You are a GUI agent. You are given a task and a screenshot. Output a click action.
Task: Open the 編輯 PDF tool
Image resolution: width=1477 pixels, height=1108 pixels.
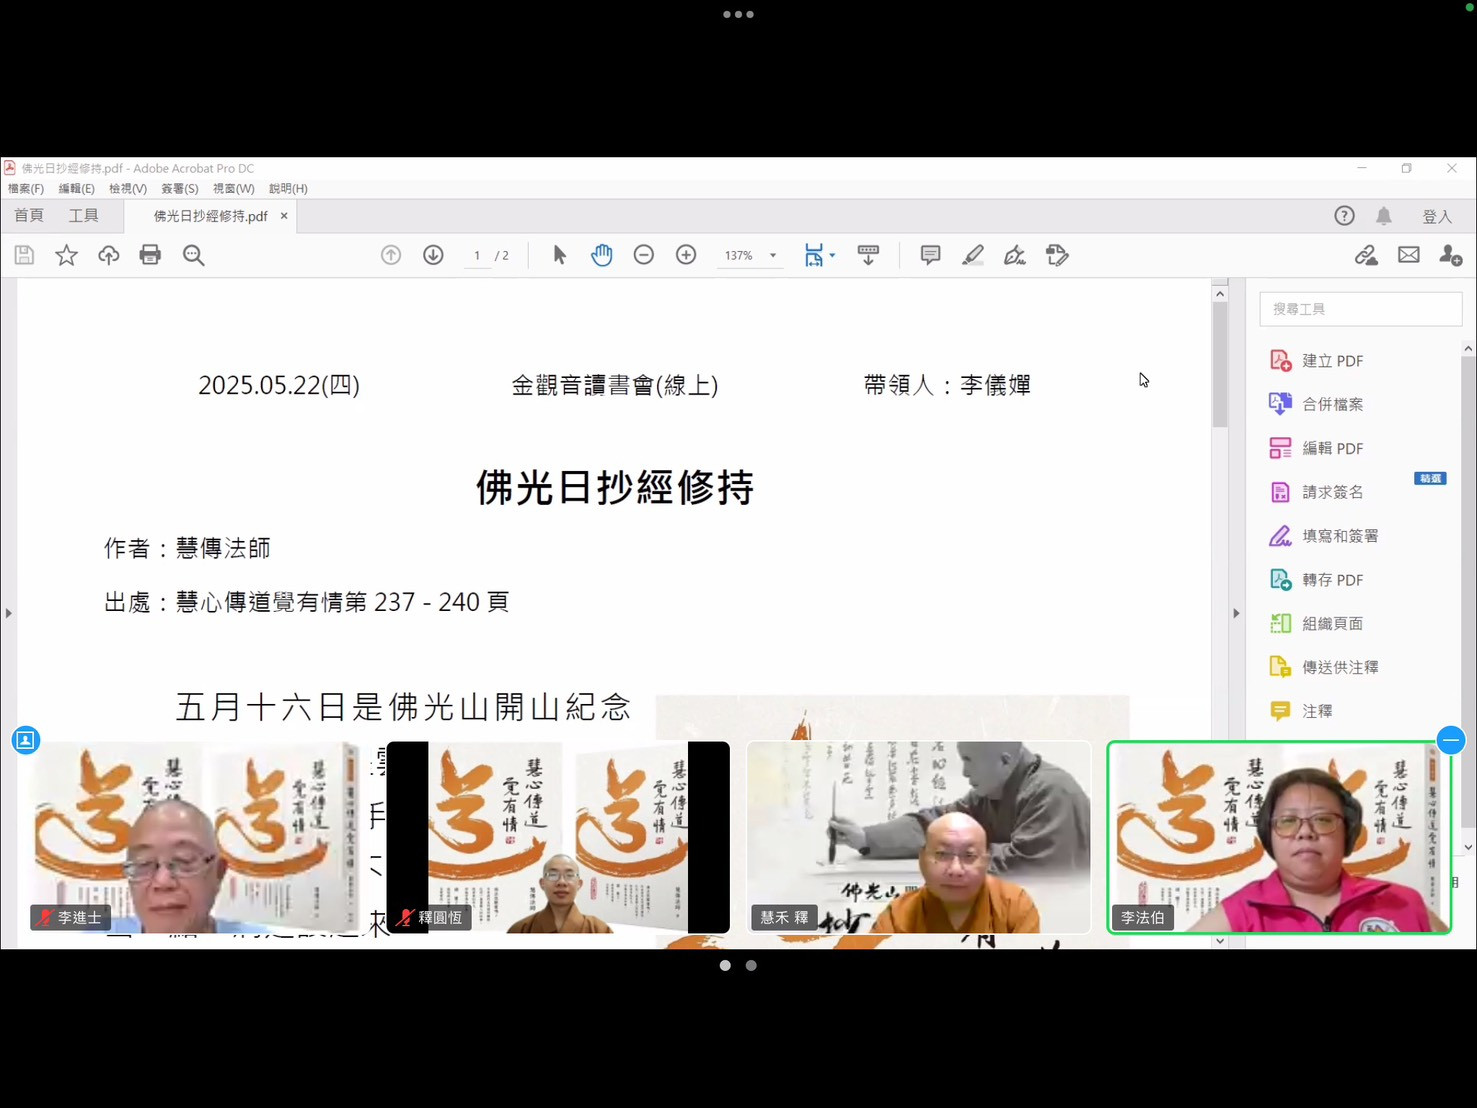[1332, 448]
